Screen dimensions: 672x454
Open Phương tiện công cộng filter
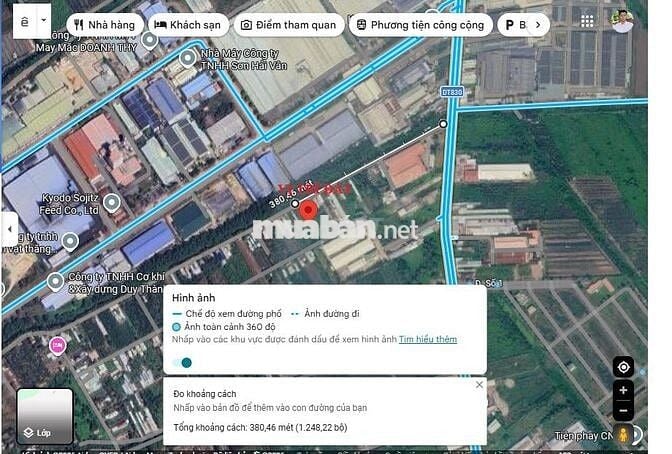(x=420, y=25)
